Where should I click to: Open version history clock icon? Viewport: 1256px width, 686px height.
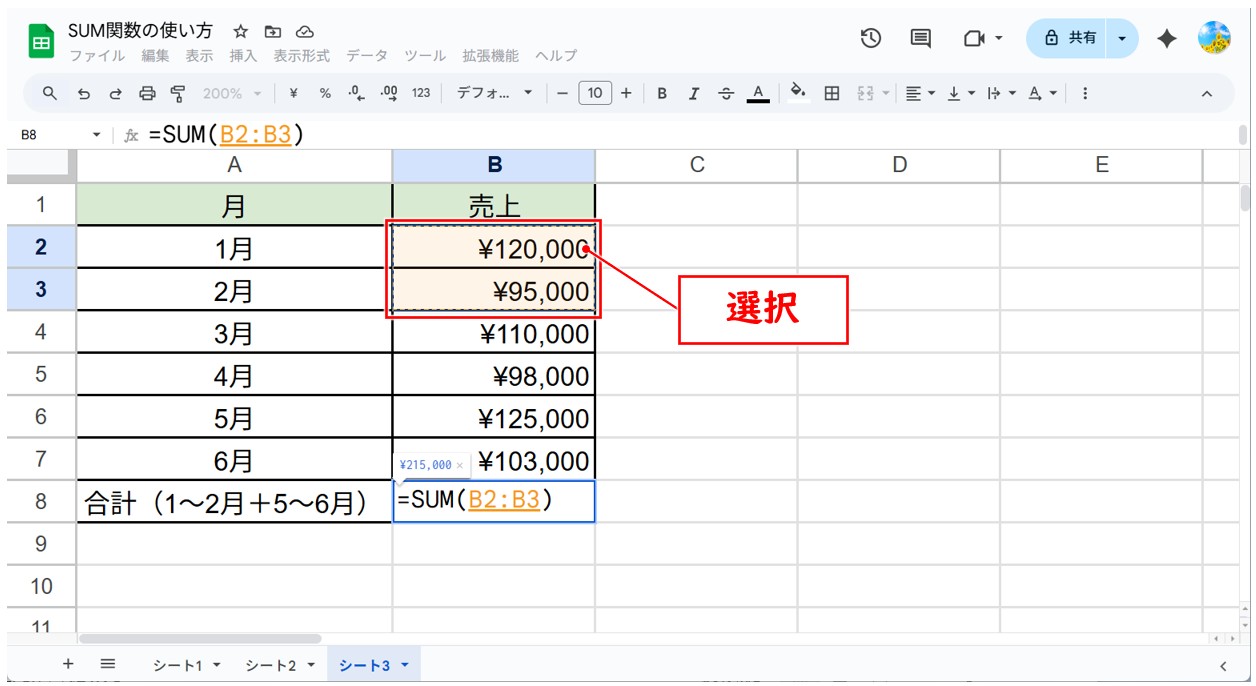[x=871, y=38]
